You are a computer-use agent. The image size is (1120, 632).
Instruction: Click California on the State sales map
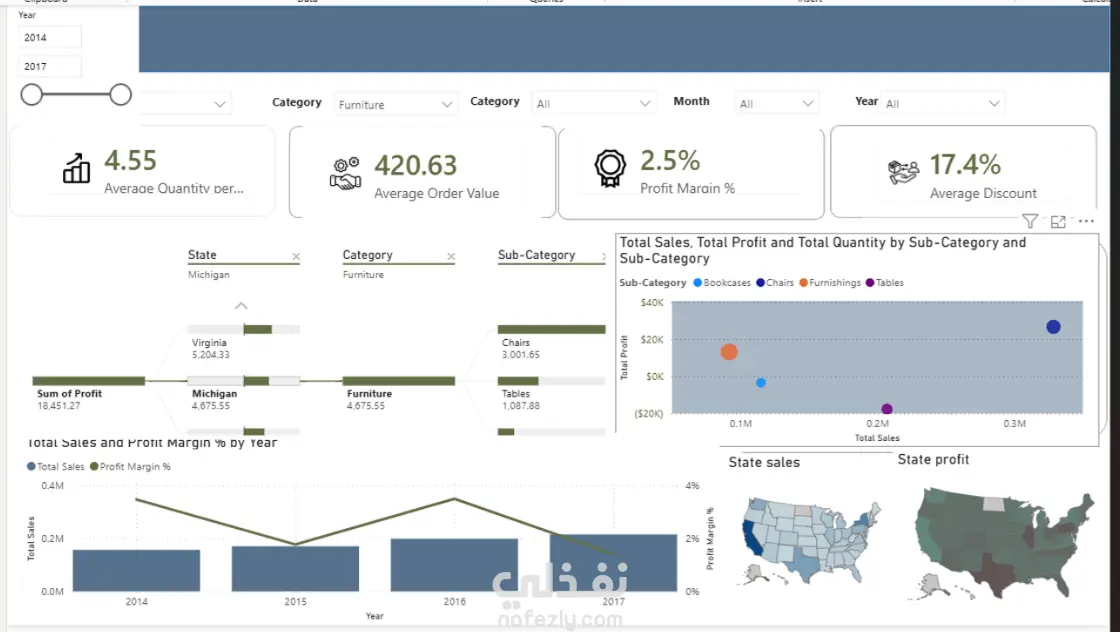point(754,538)
